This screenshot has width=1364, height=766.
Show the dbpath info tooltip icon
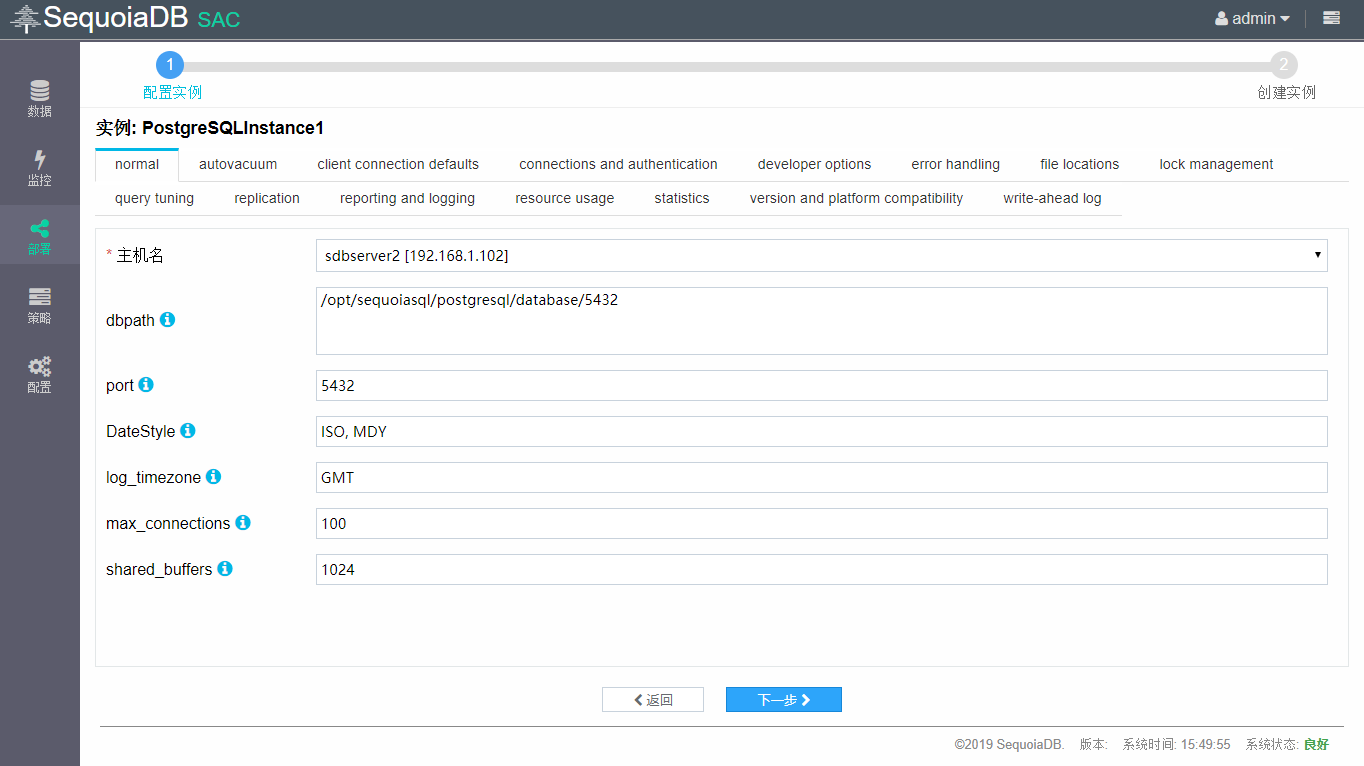coord(167,320)
